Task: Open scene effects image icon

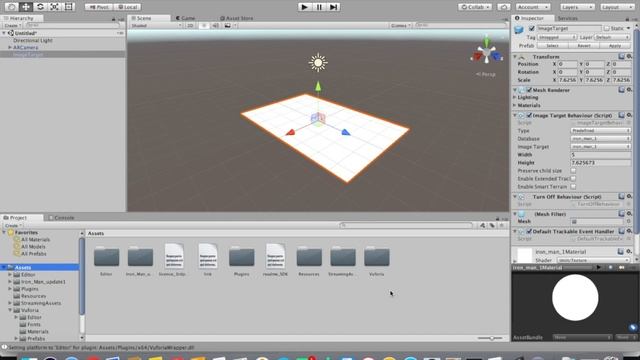Action: (228, 25)
